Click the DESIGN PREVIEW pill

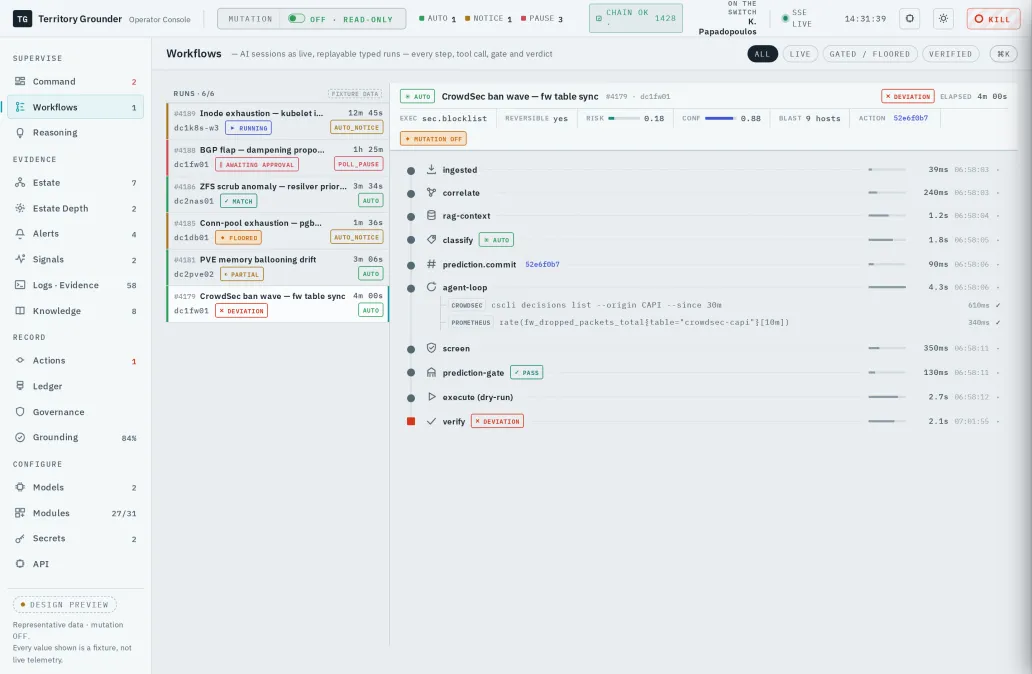point(64,604)
